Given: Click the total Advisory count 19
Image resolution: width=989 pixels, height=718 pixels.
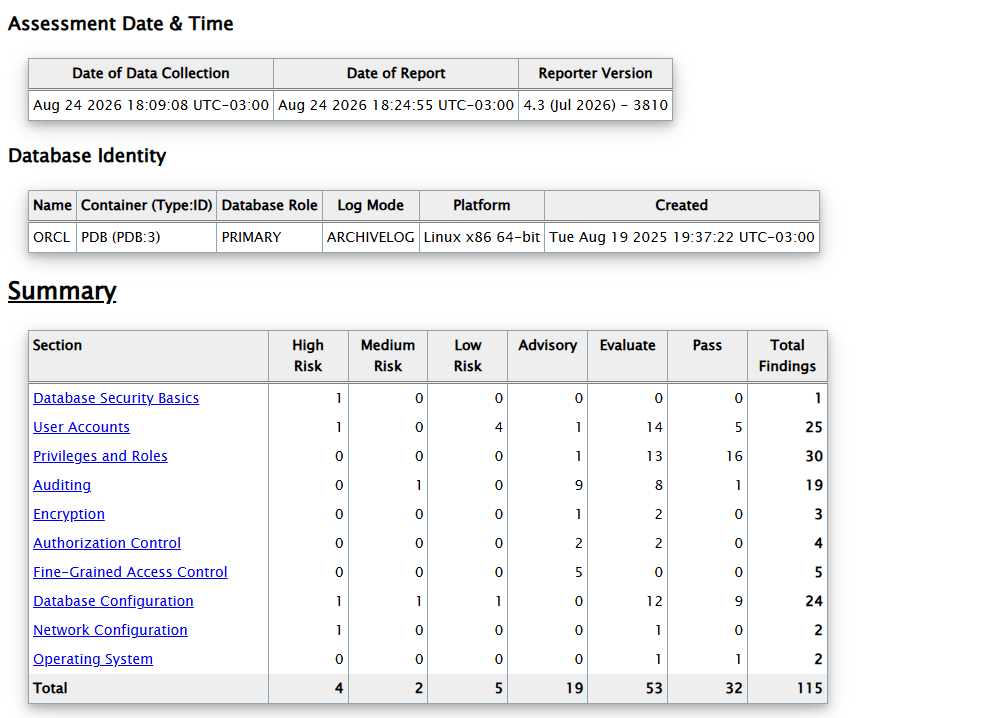Looking at the screenshot, I should tap(575, 688).
